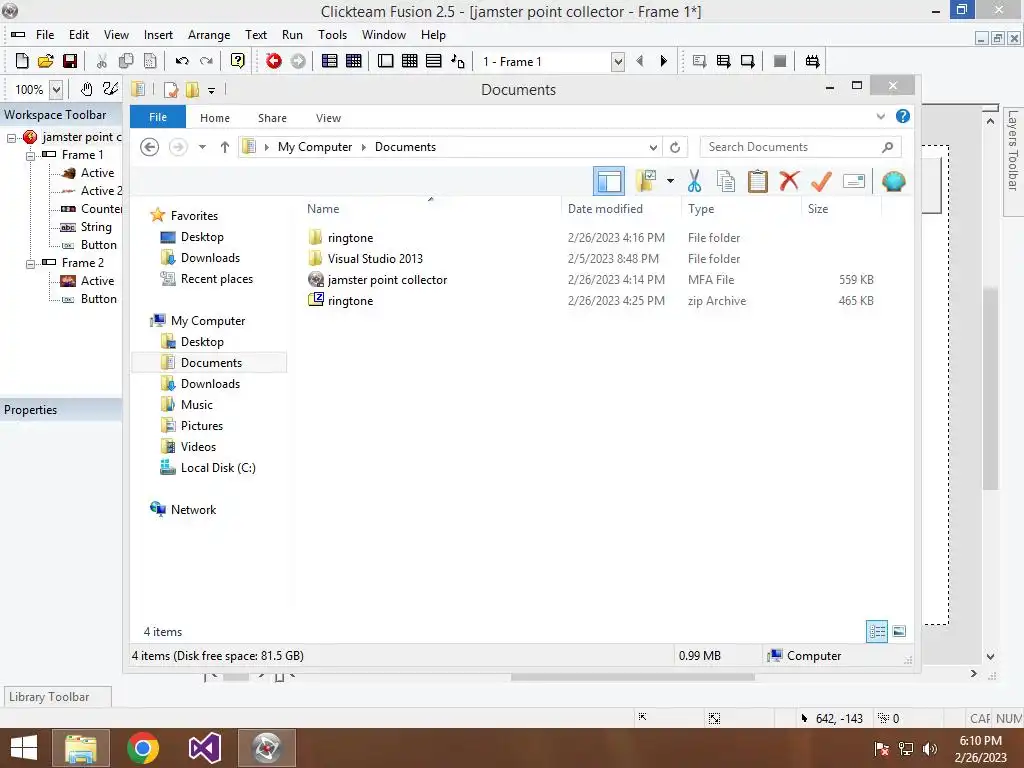The width and height of the screenshot is (1024, 768).
Task: Click the New file icon in Fusion toolbar
Action: tap(22, 61)
